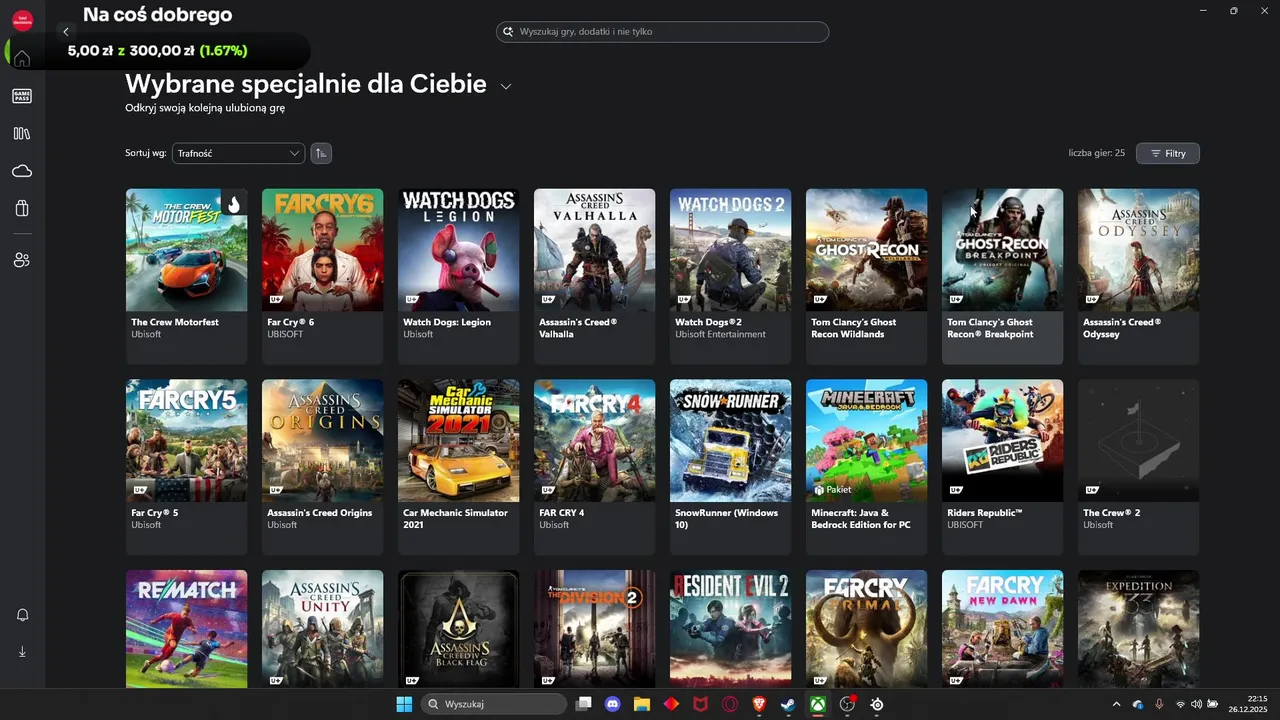1280x720 pixels.
Task: Open the Filtry filter panel
Action: 1167,153
